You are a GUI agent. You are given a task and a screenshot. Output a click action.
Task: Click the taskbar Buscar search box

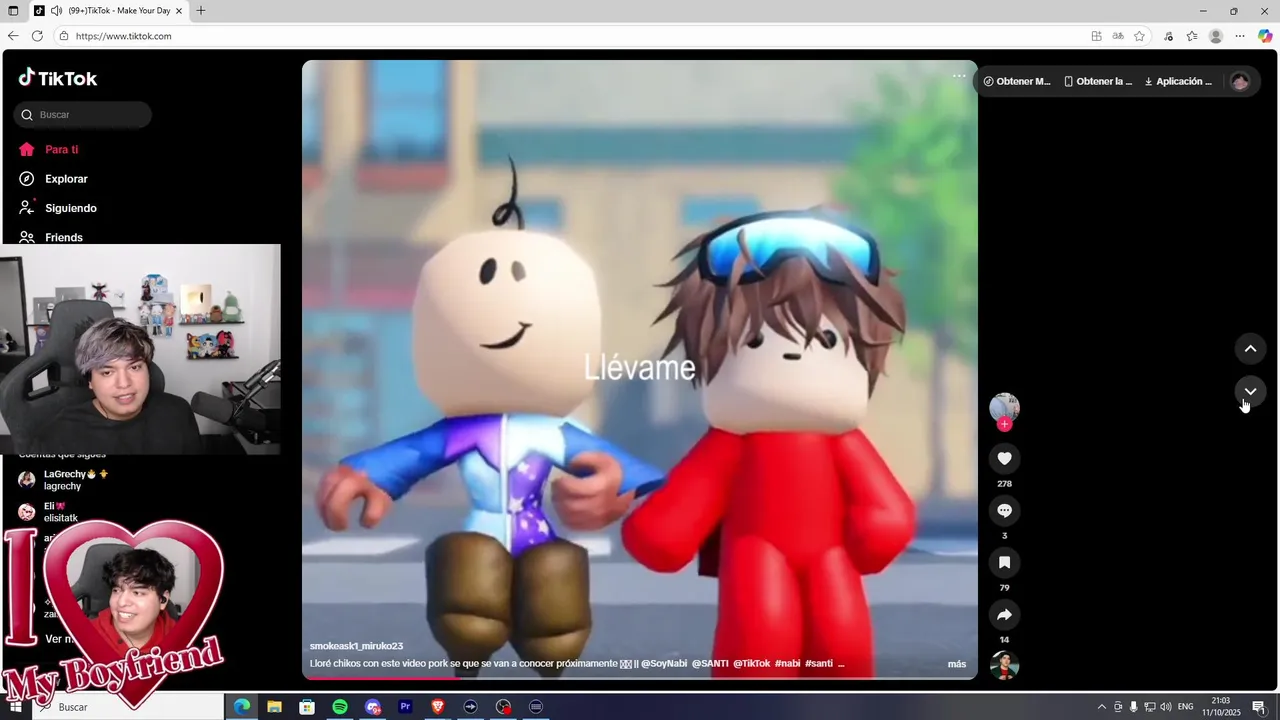click(128, 707)
